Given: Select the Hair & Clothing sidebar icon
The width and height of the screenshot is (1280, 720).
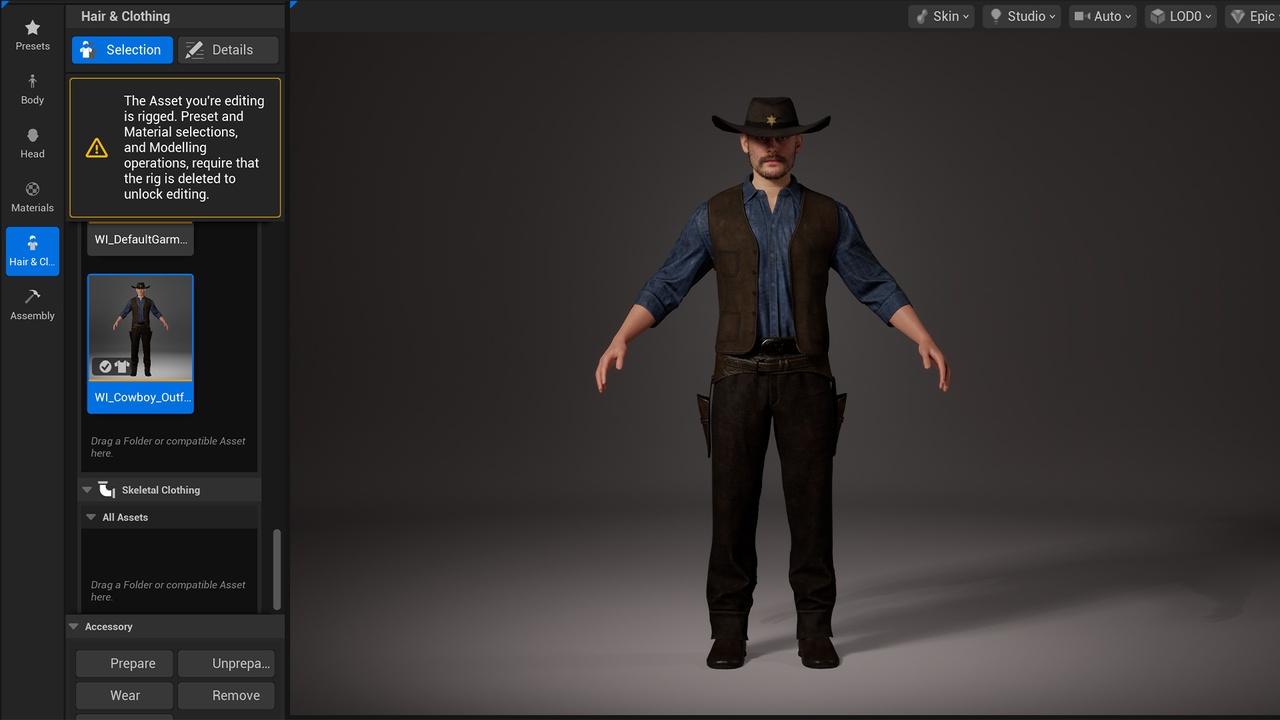Looking at the screenshot, I should coord(32,251).
